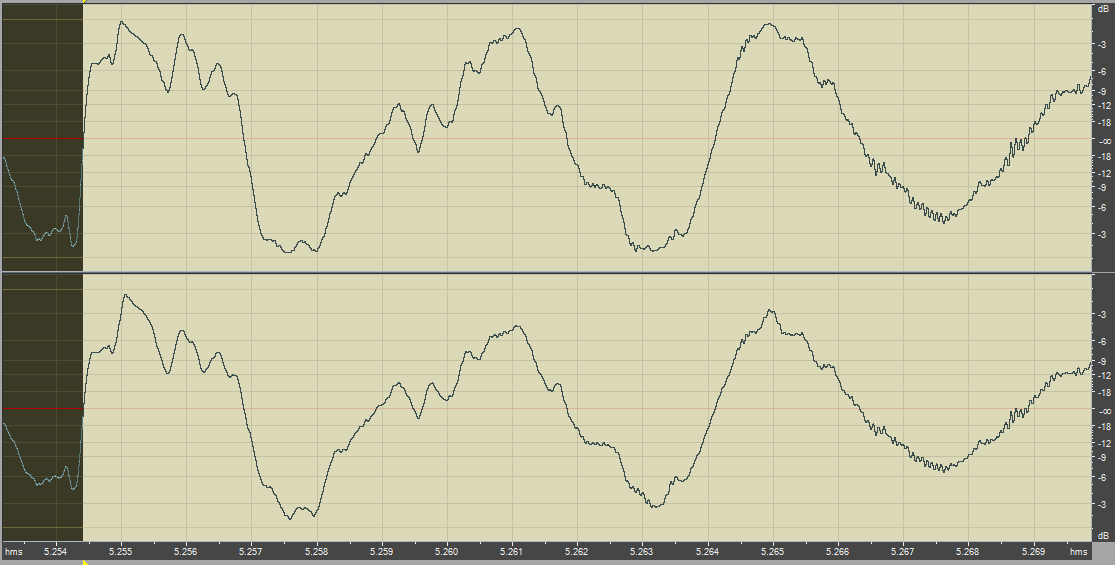Select the 5.264 position on the time ruler
1115x565 pixels.
707,551
